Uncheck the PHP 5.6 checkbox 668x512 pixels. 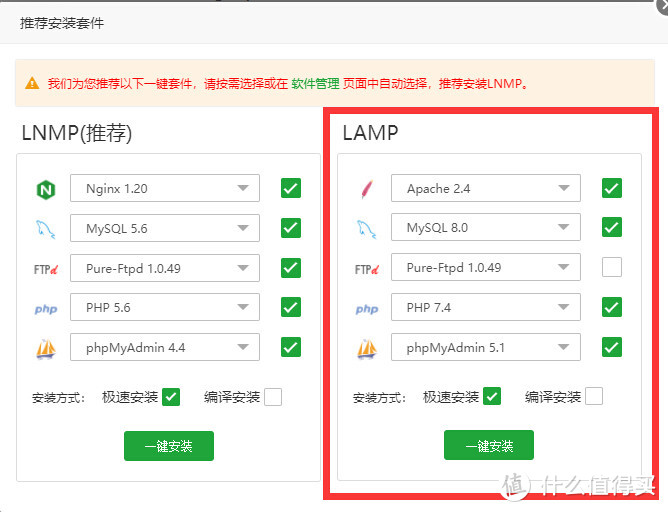[x=291, y=307]
